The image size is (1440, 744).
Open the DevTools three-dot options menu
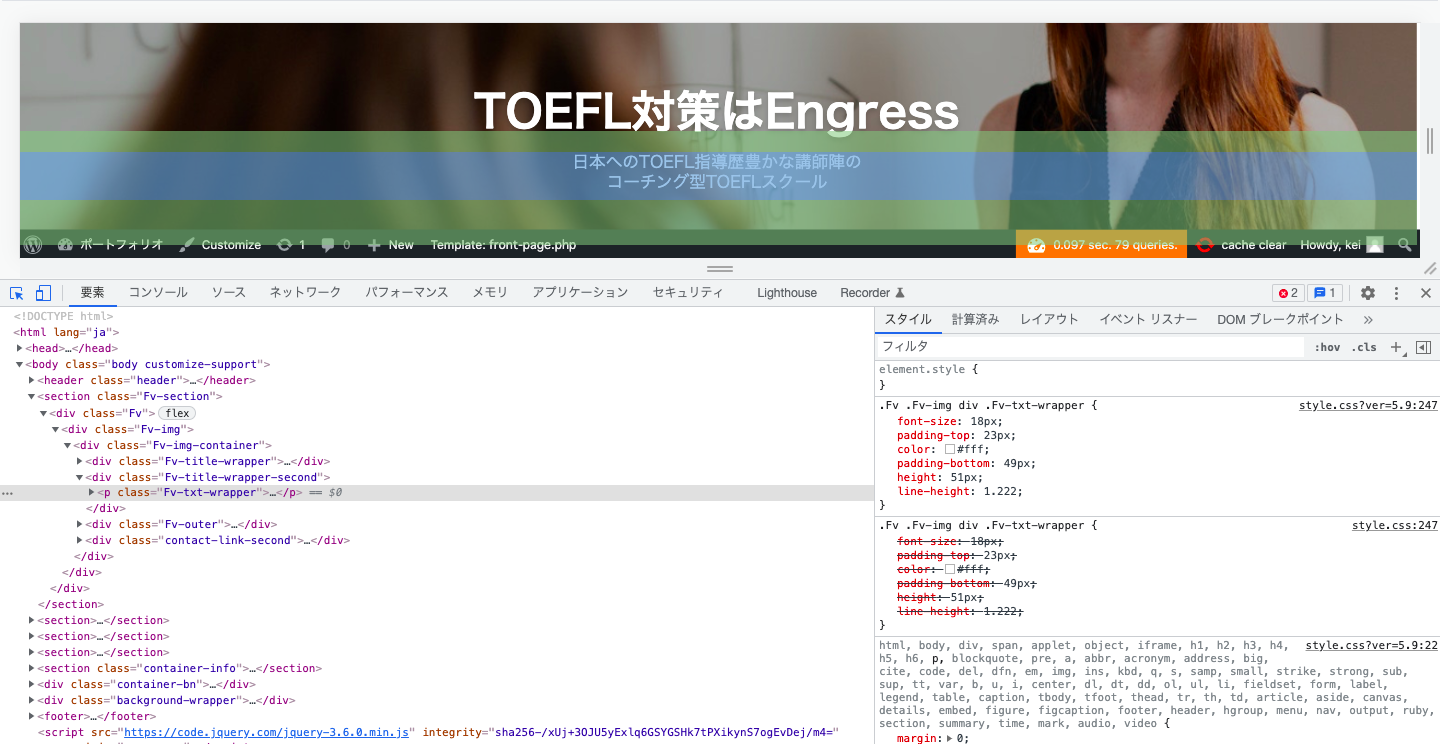tap(1396, 293)
